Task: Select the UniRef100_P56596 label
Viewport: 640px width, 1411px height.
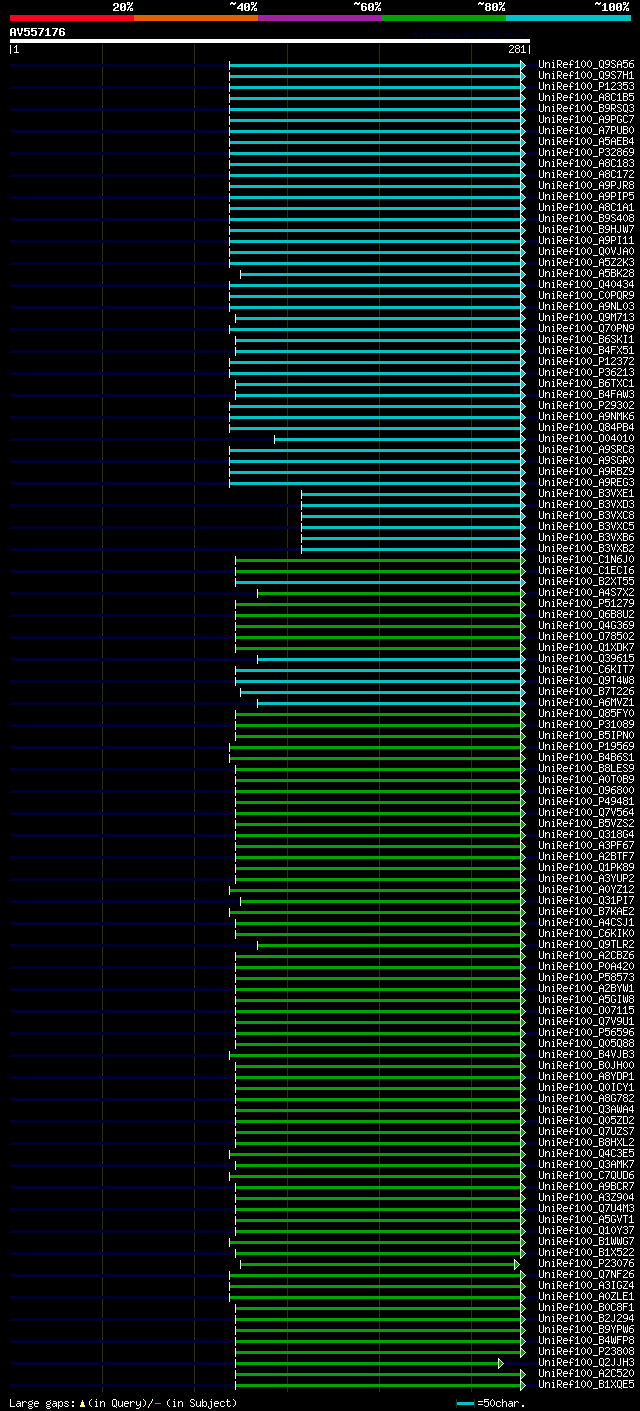Action: click(586, 1033)
